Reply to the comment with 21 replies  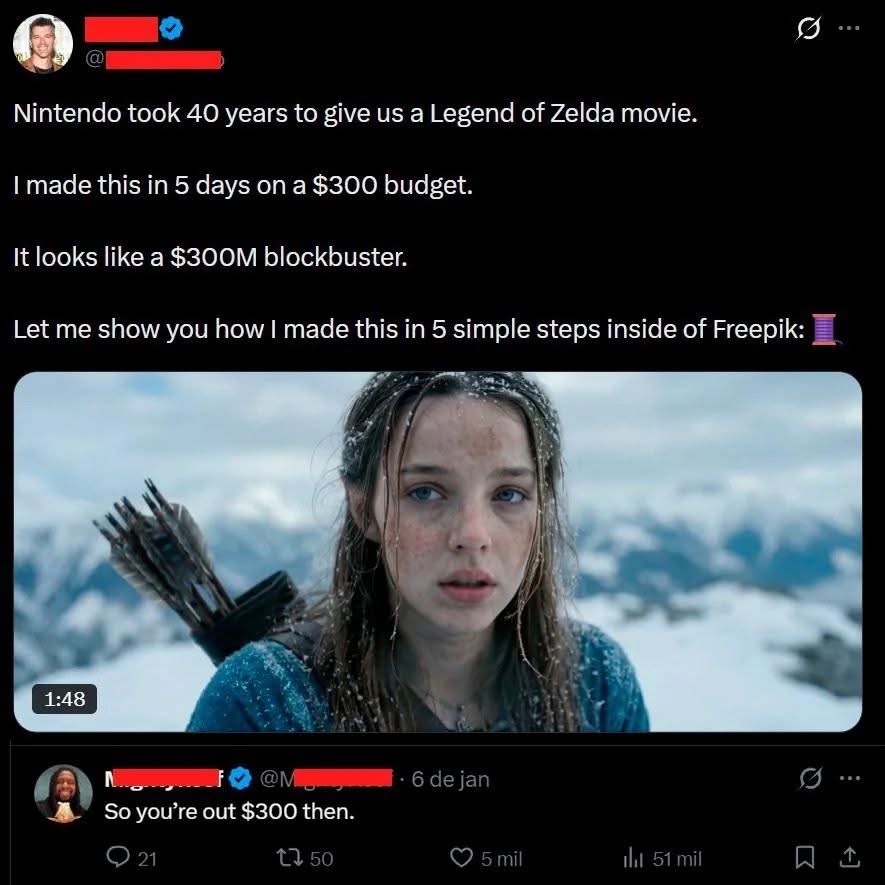[x=132, y=858]
